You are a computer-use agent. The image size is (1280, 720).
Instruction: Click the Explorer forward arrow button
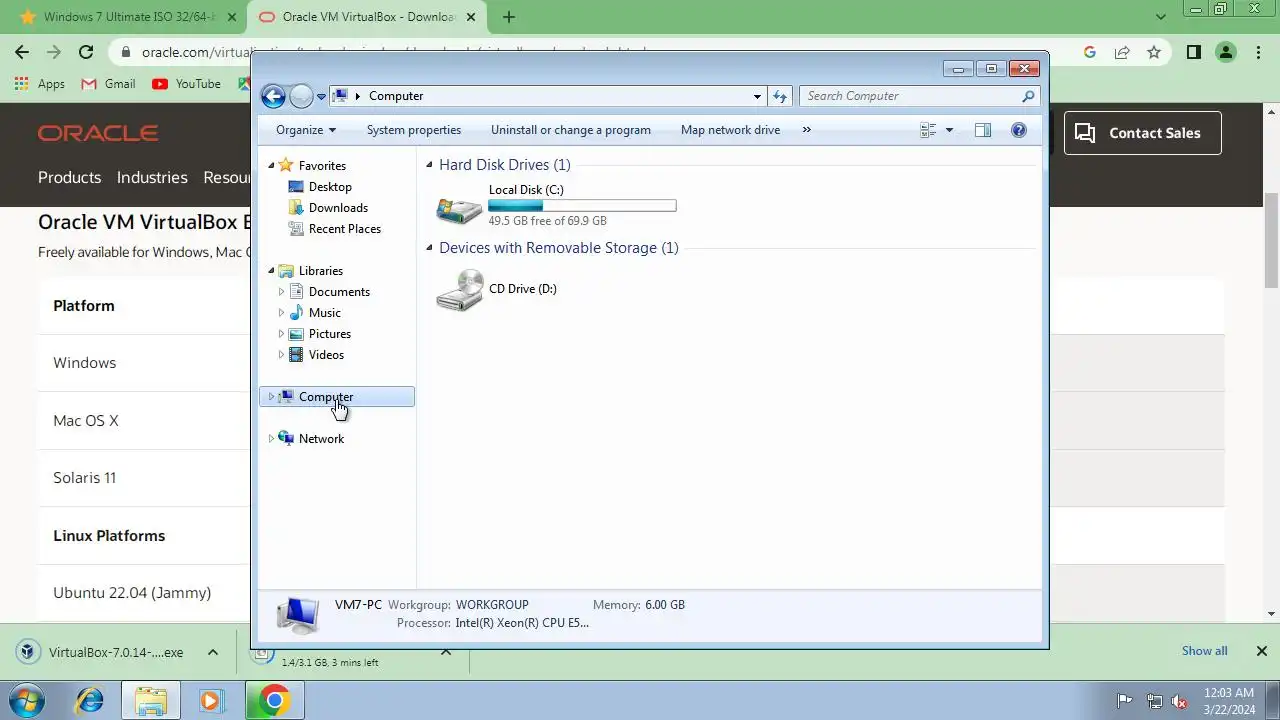(301, 96)
